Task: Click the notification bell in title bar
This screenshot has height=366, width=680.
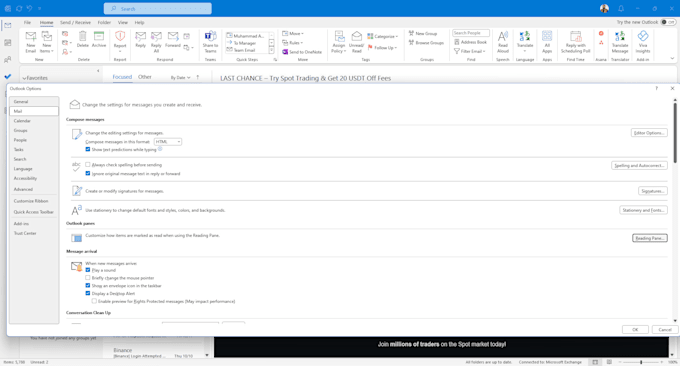Action: (621, 8)
